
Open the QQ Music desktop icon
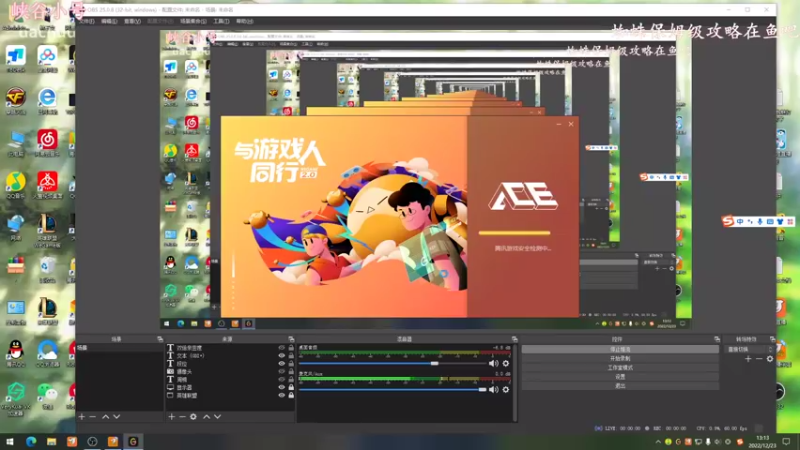point(16,185)
